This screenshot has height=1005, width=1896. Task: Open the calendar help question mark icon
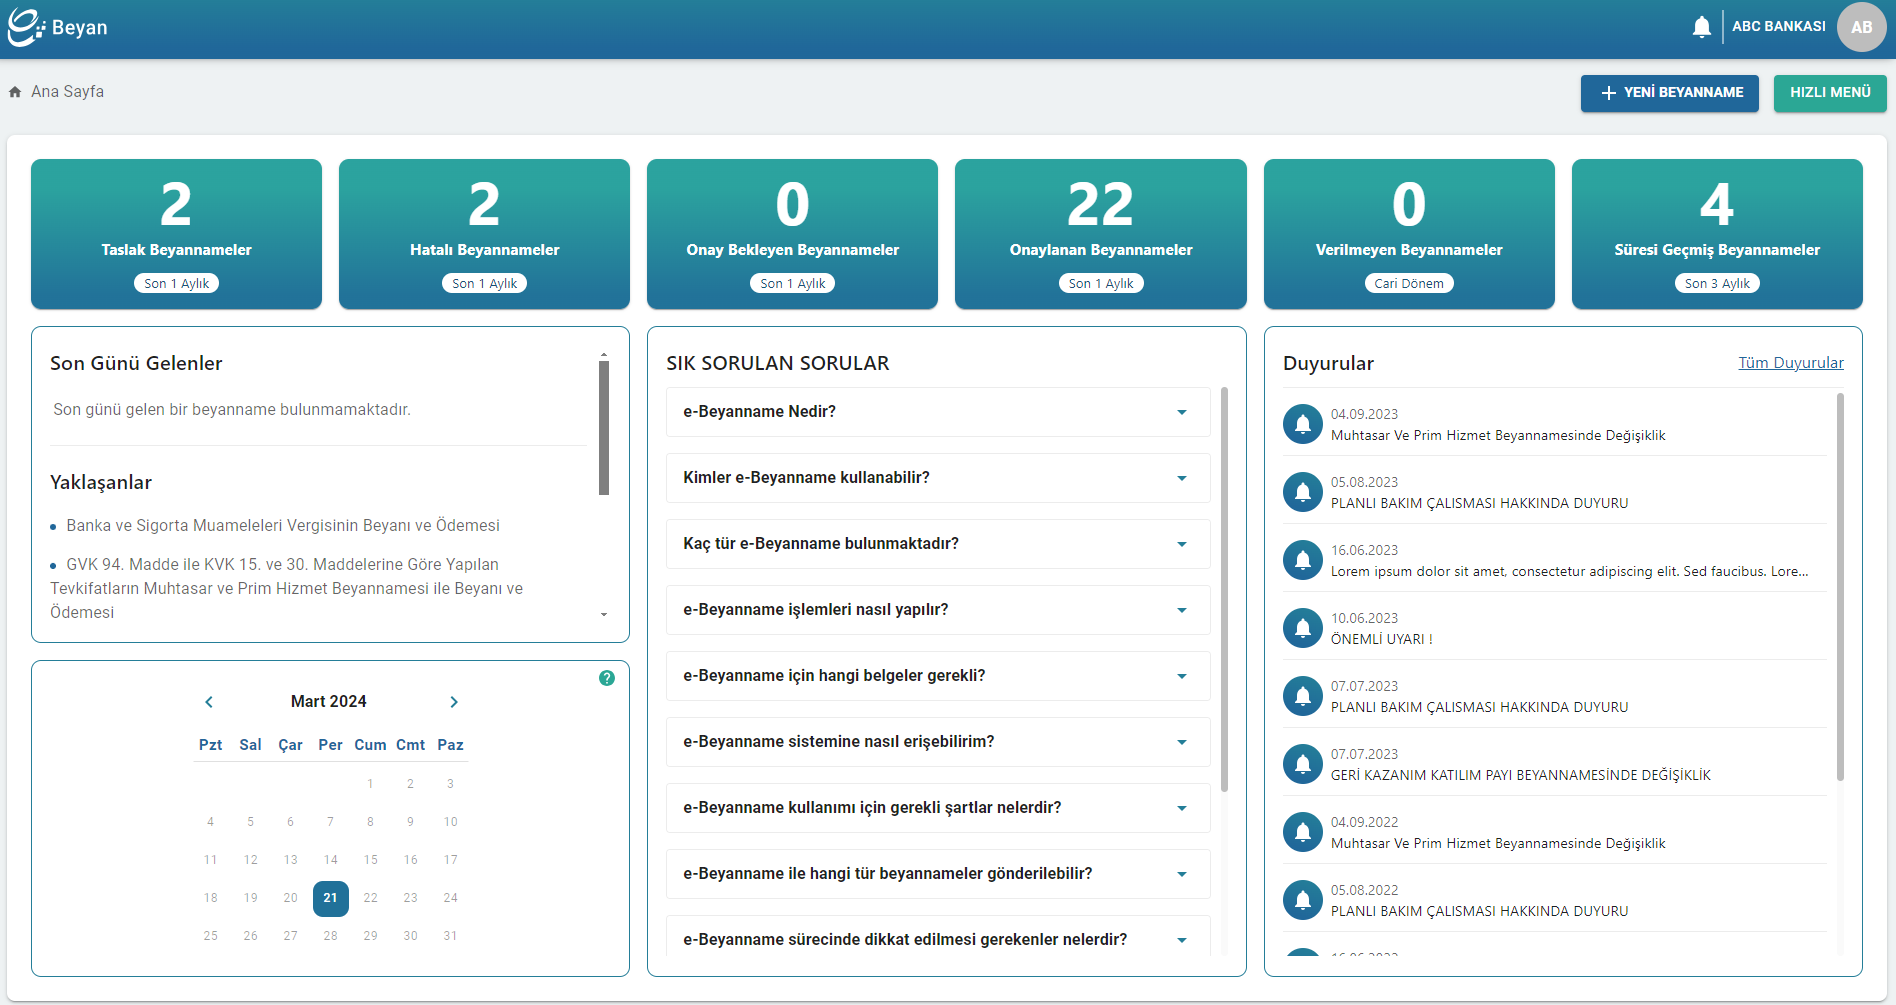pos(607,678)
